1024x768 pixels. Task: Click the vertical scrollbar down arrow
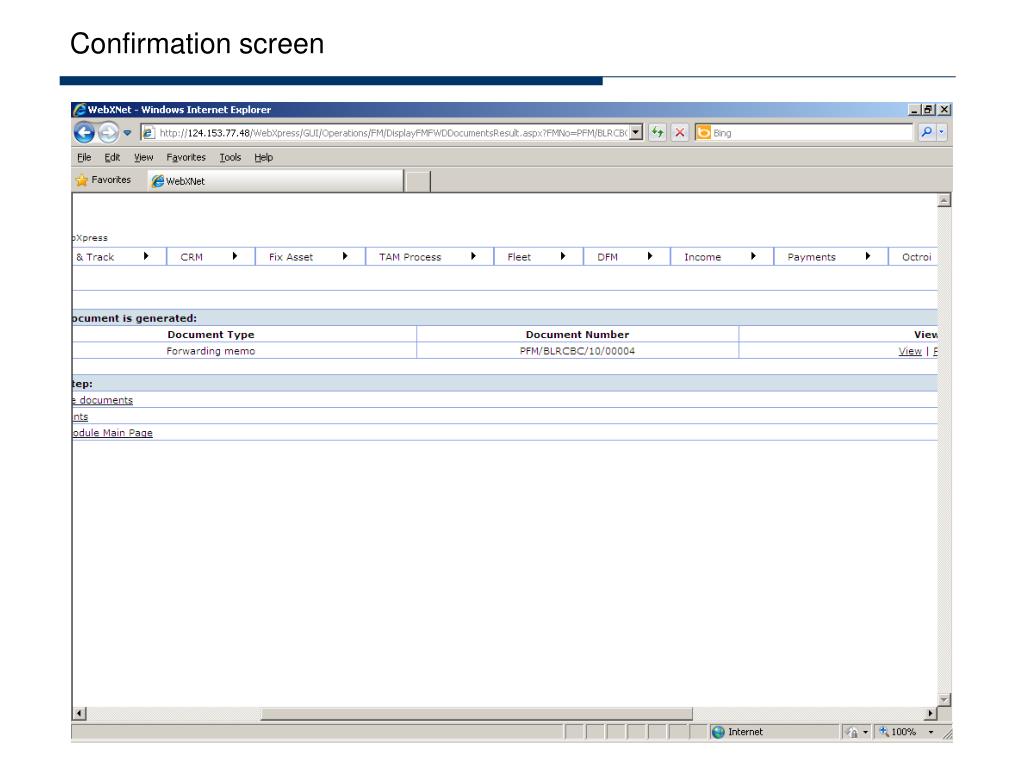944,699
